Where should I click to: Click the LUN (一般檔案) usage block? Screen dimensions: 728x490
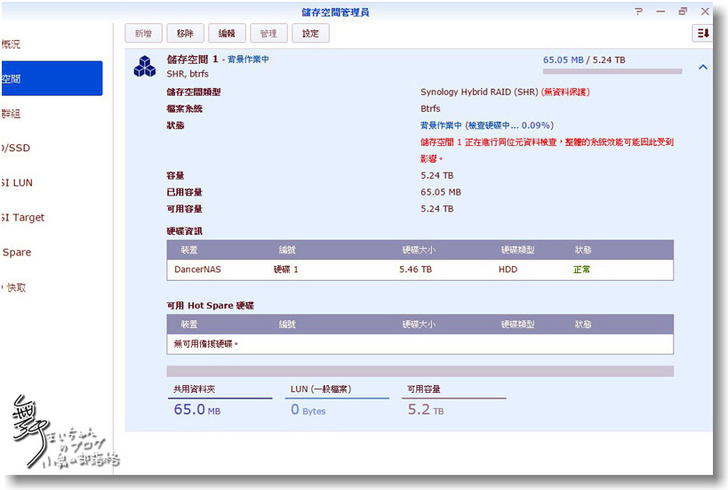336,402
